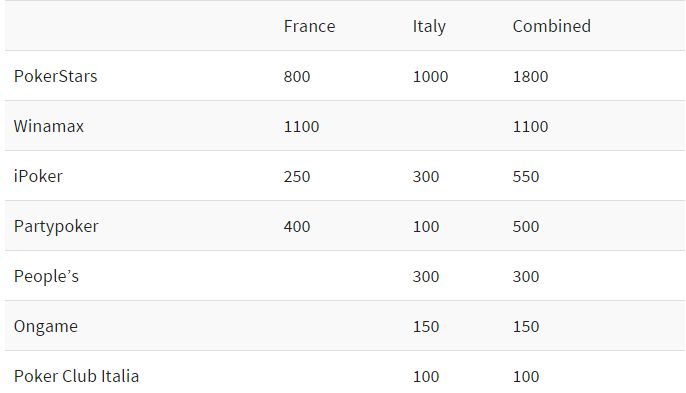686x393 pixels.
Task: Select the People's row label
Action: click(46, 277)
